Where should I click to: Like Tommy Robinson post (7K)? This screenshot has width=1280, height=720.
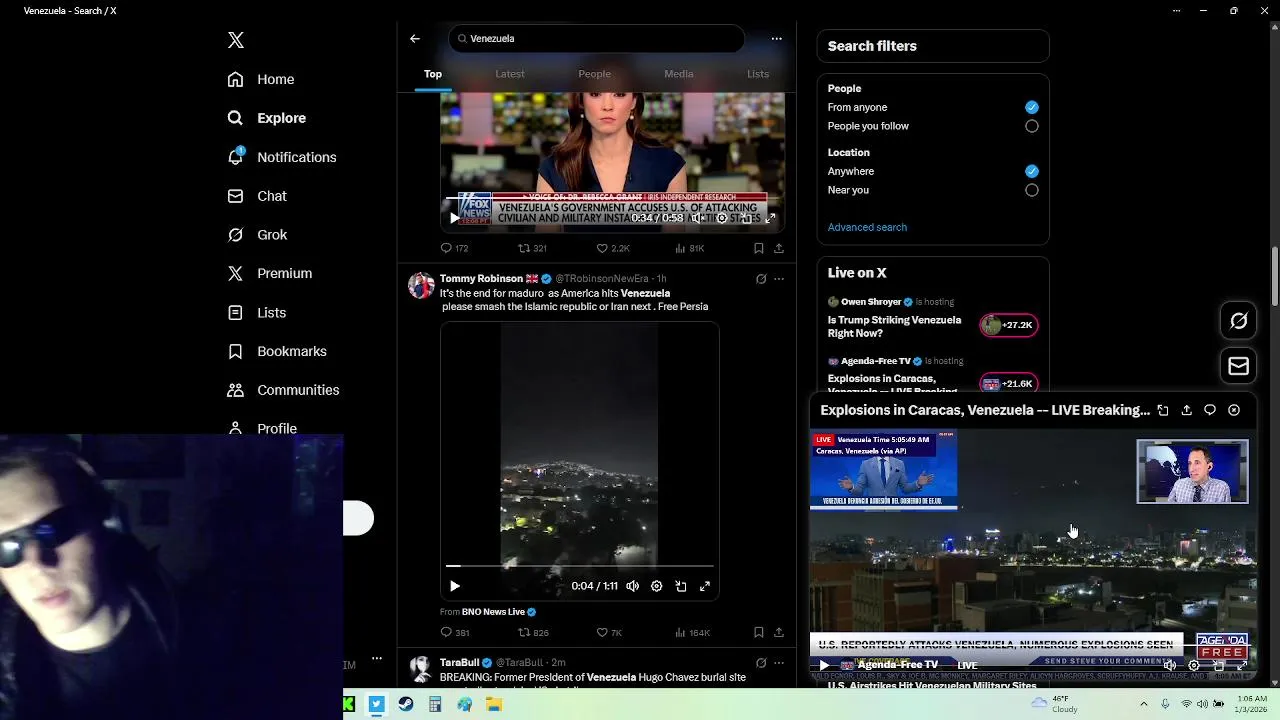pos(609,632)
